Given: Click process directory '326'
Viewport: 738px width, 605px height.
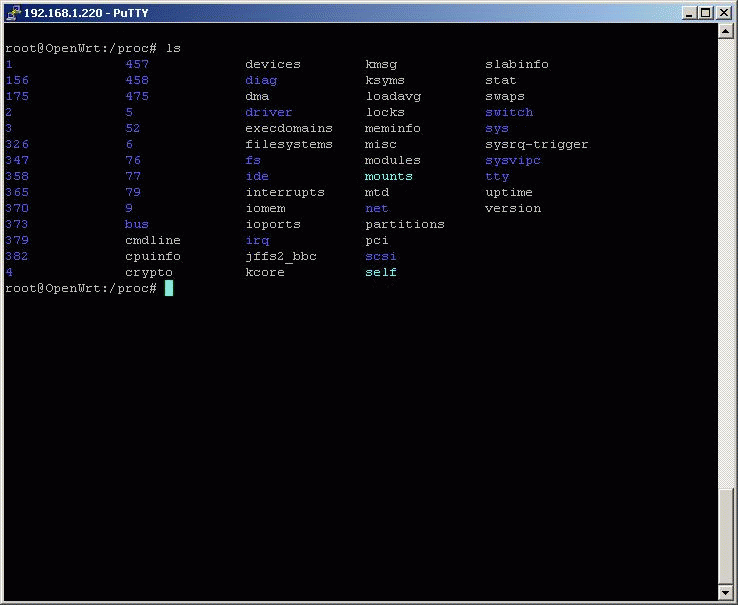Looking at the screenshot, I should click(x=17, y=144).
